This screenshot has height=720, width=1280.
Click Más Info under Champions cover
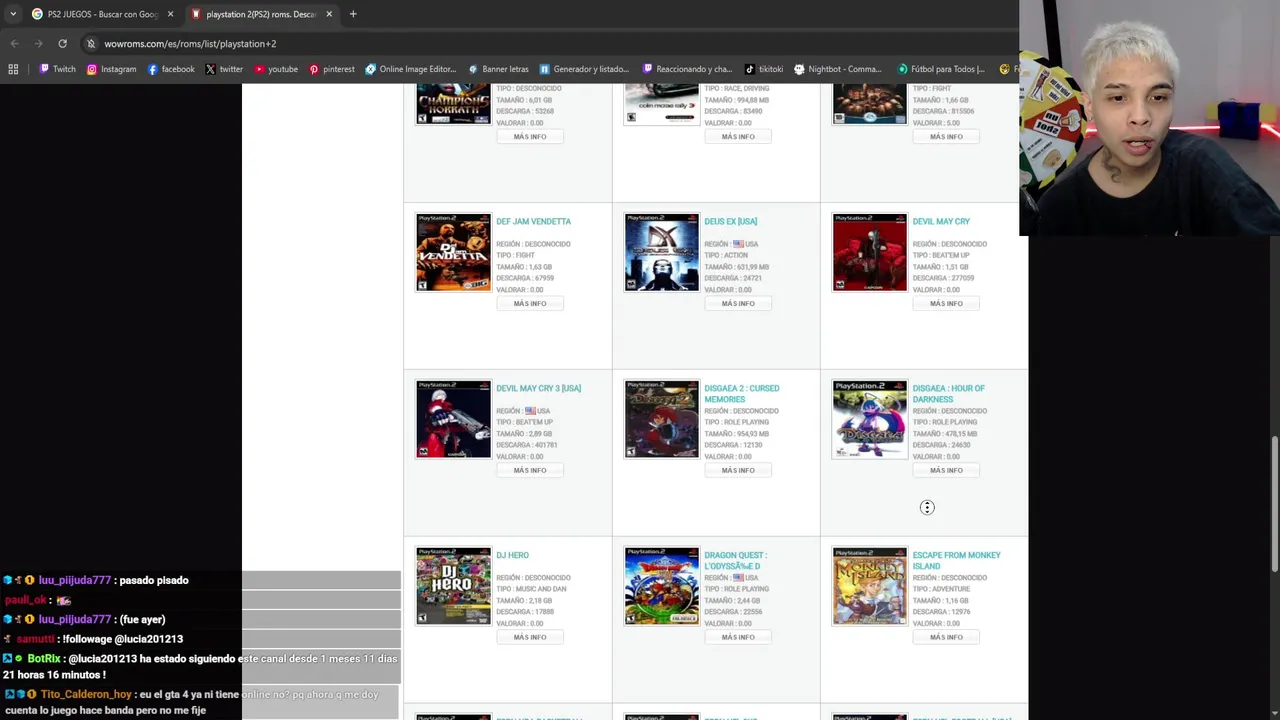point(530,136)
